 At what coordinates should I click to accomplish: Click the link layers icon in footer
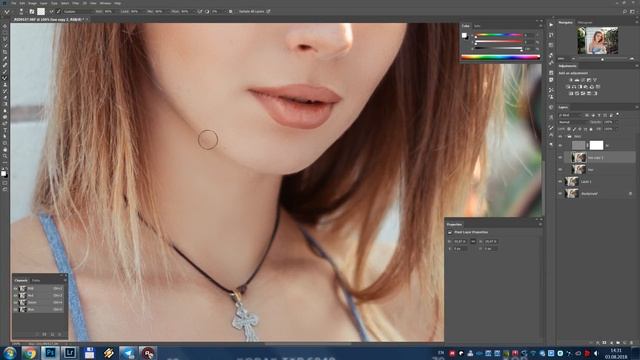591,342
